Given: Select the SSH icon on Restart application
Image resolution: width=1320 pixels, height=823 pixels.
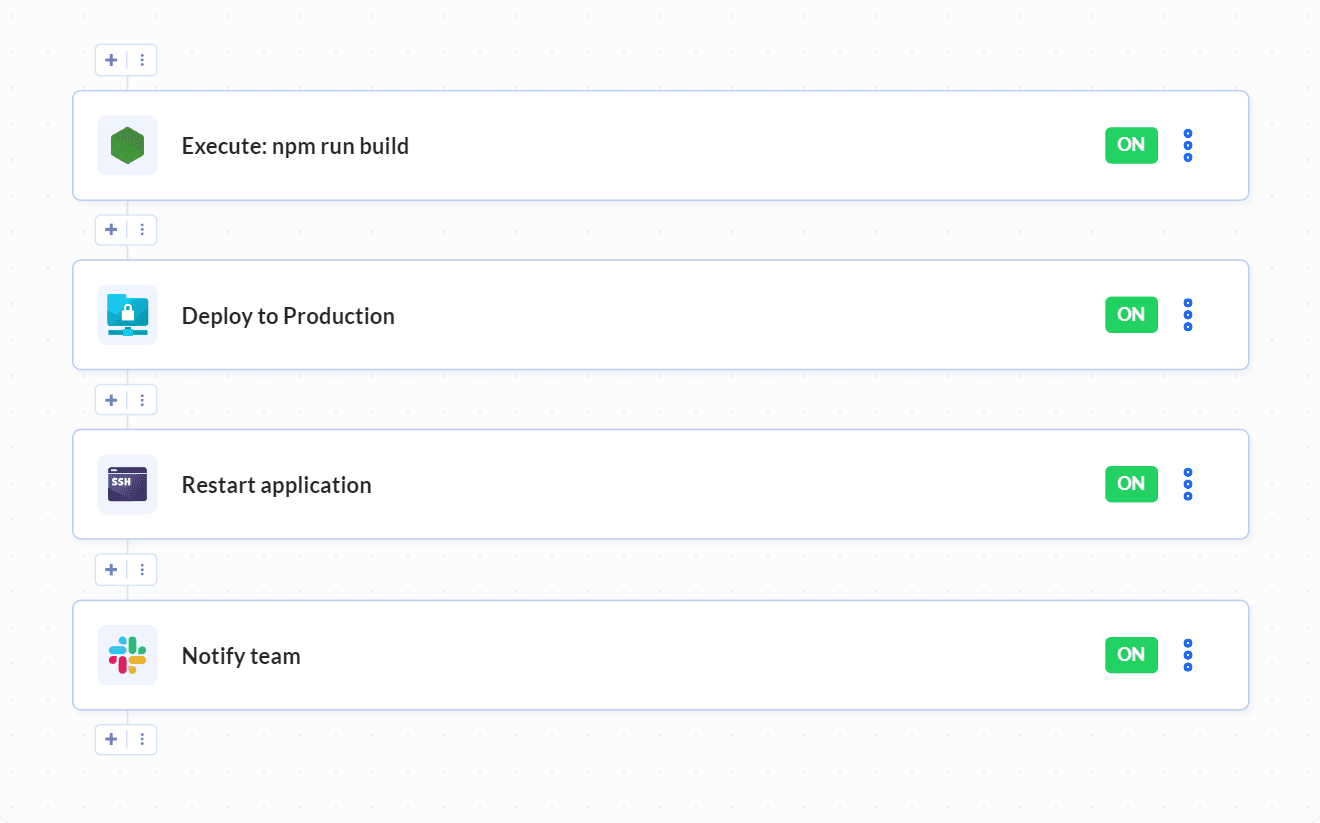Looking at the screenshot, I should tap(127, 484).
